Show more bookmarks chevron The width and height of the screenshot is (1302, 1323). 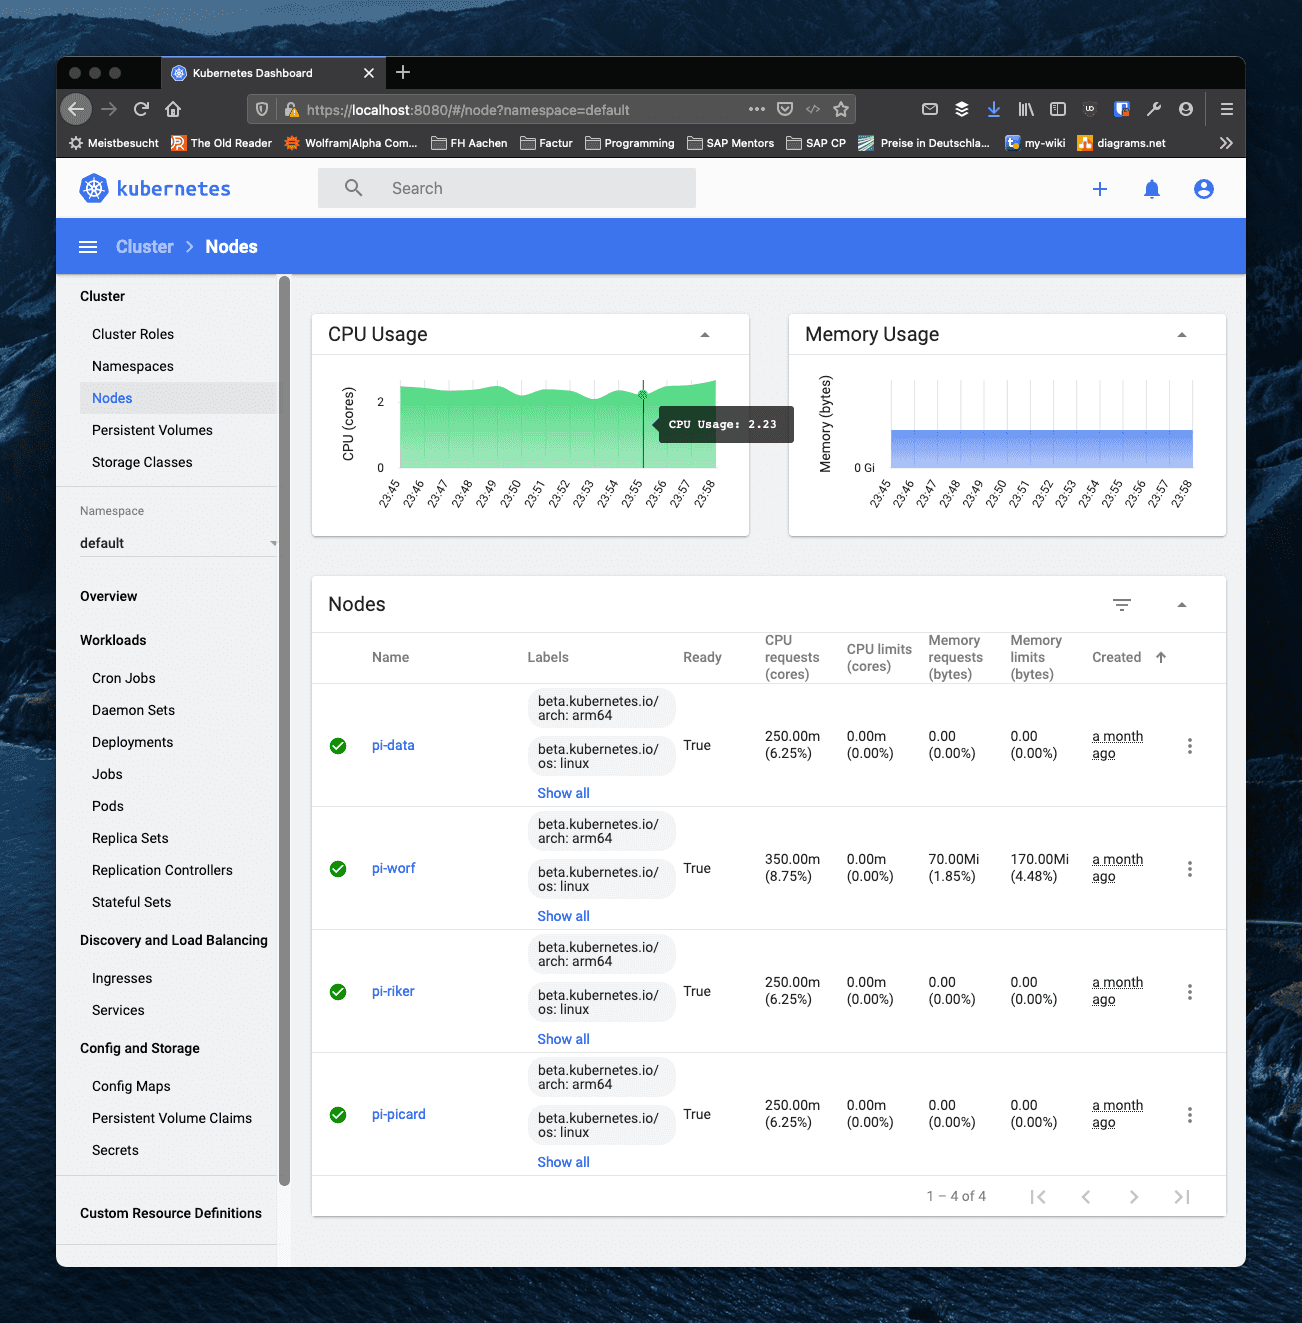tap(1226, 143)
